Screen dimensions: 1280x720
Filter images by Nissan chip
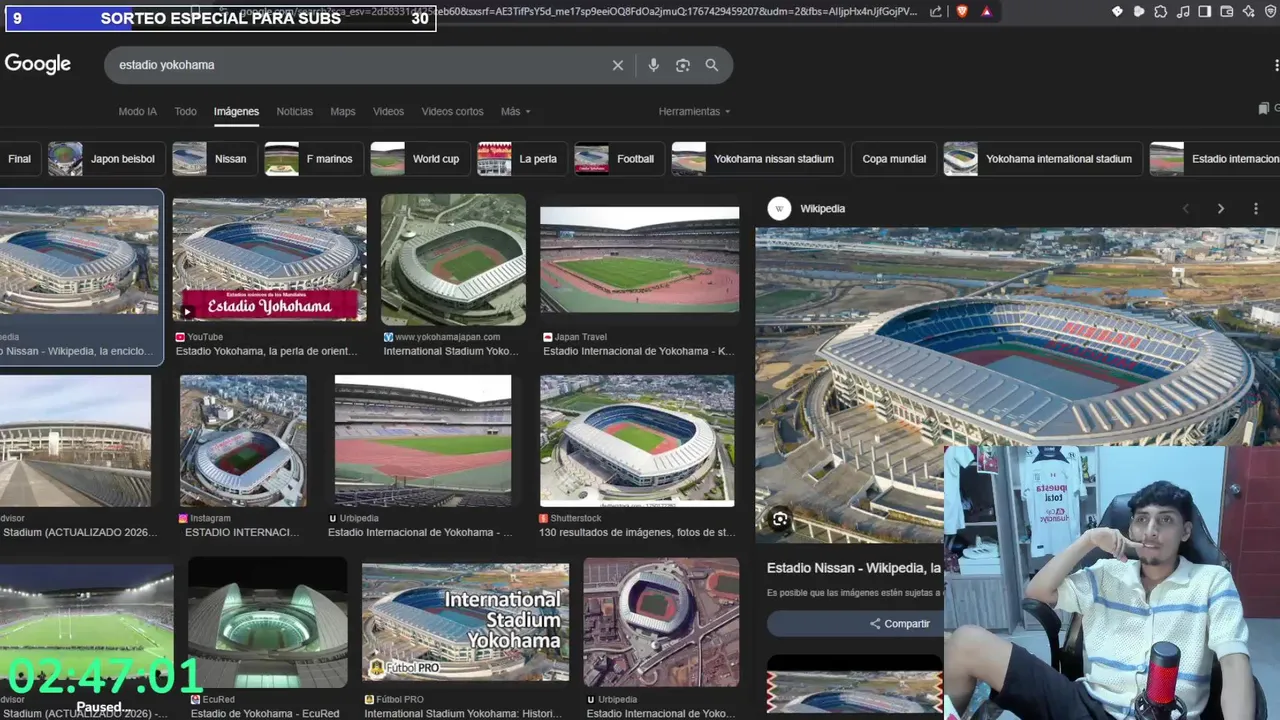[x=213, y=159]
